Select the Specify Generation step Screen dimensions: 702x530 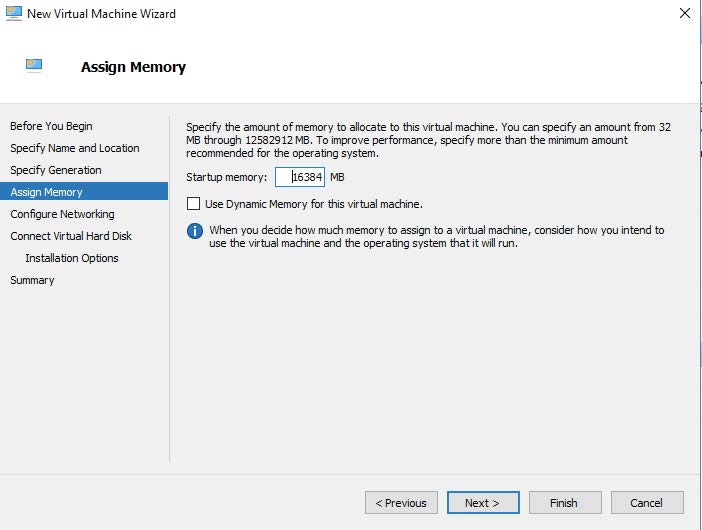pyautogui.click(x=56, y=170)
